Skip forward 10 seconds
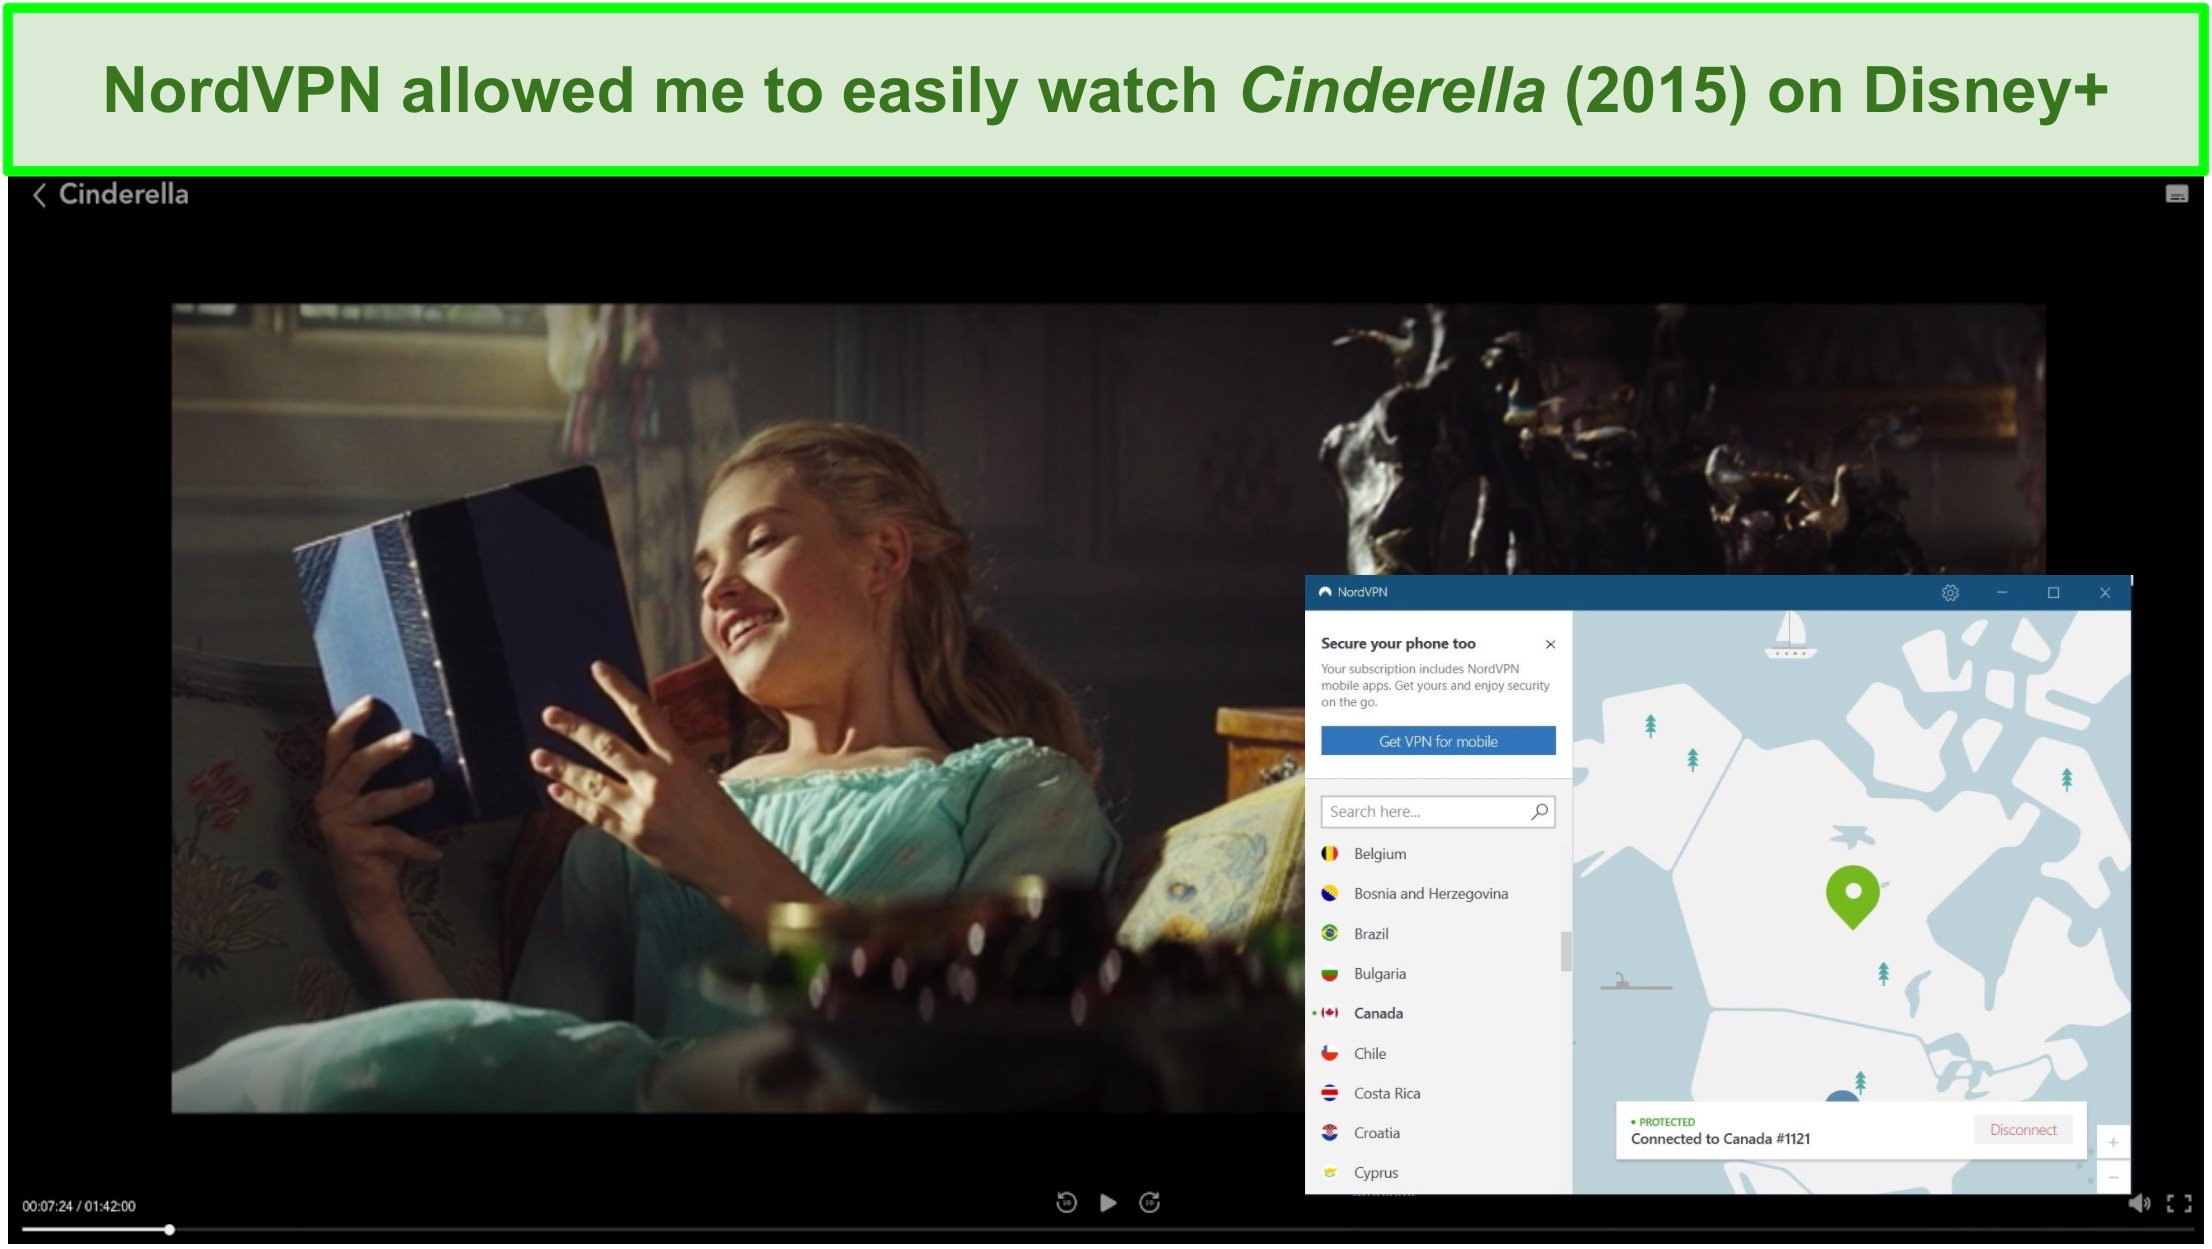The height and width of the screenshot is (1249, 2212). click(1150, 1203)
